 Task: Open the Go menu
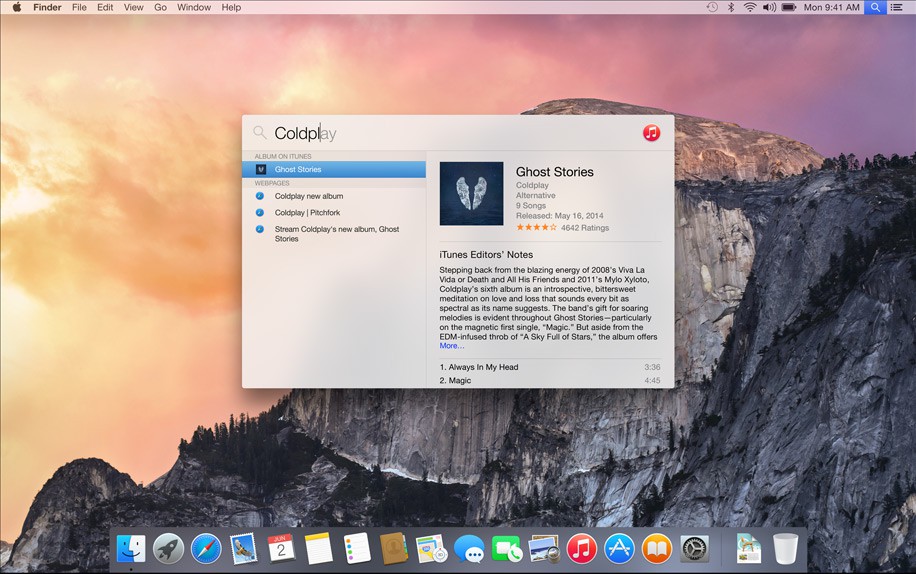160,7
